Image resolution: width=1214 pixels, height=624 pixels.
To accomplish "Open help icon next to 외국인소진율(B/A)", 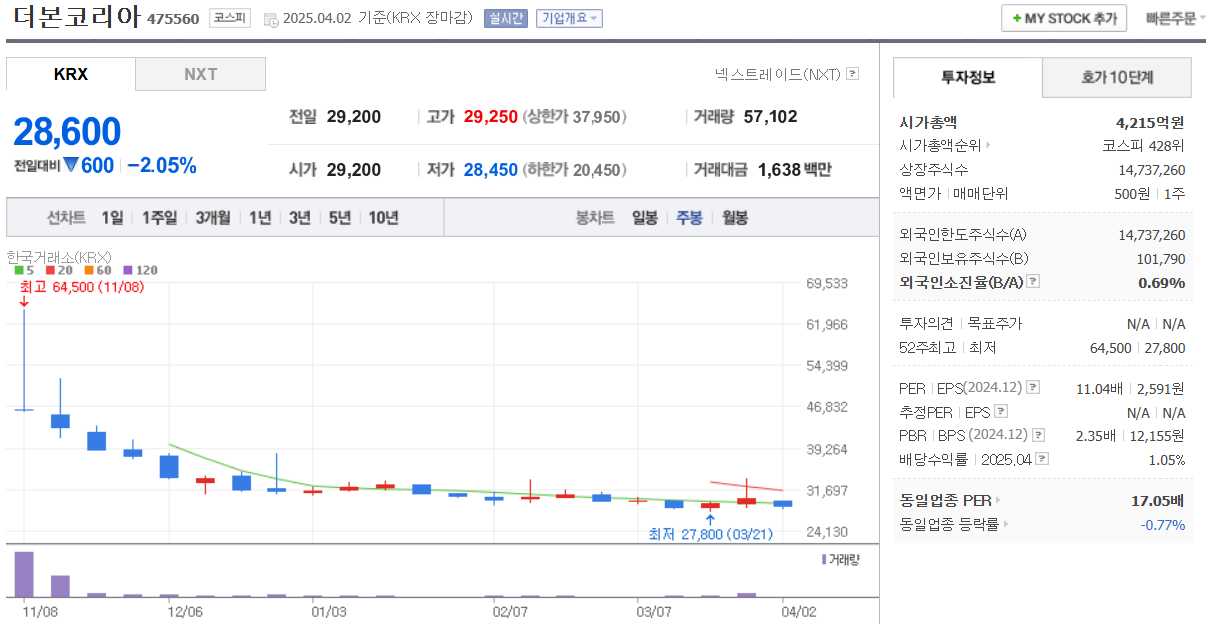I will [1034, 282].
